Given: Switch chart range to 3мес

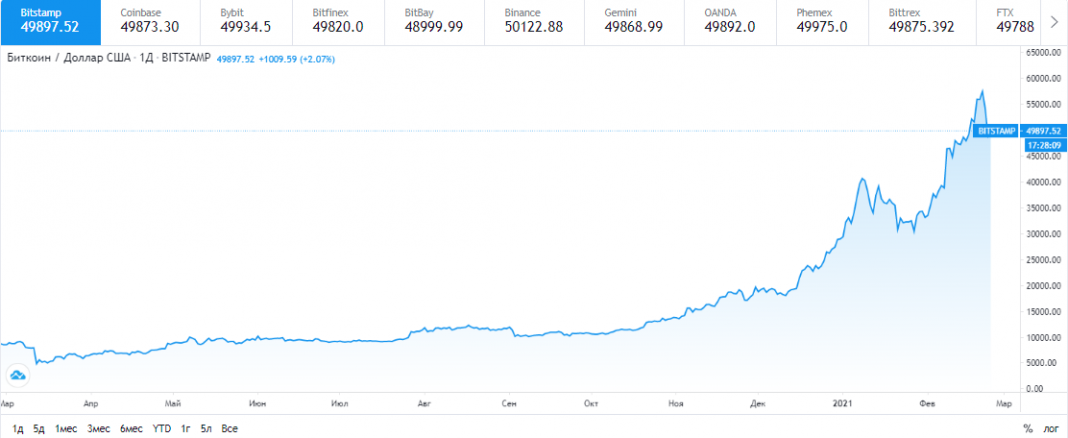Looking at the screenshot, I should point(98,428).
